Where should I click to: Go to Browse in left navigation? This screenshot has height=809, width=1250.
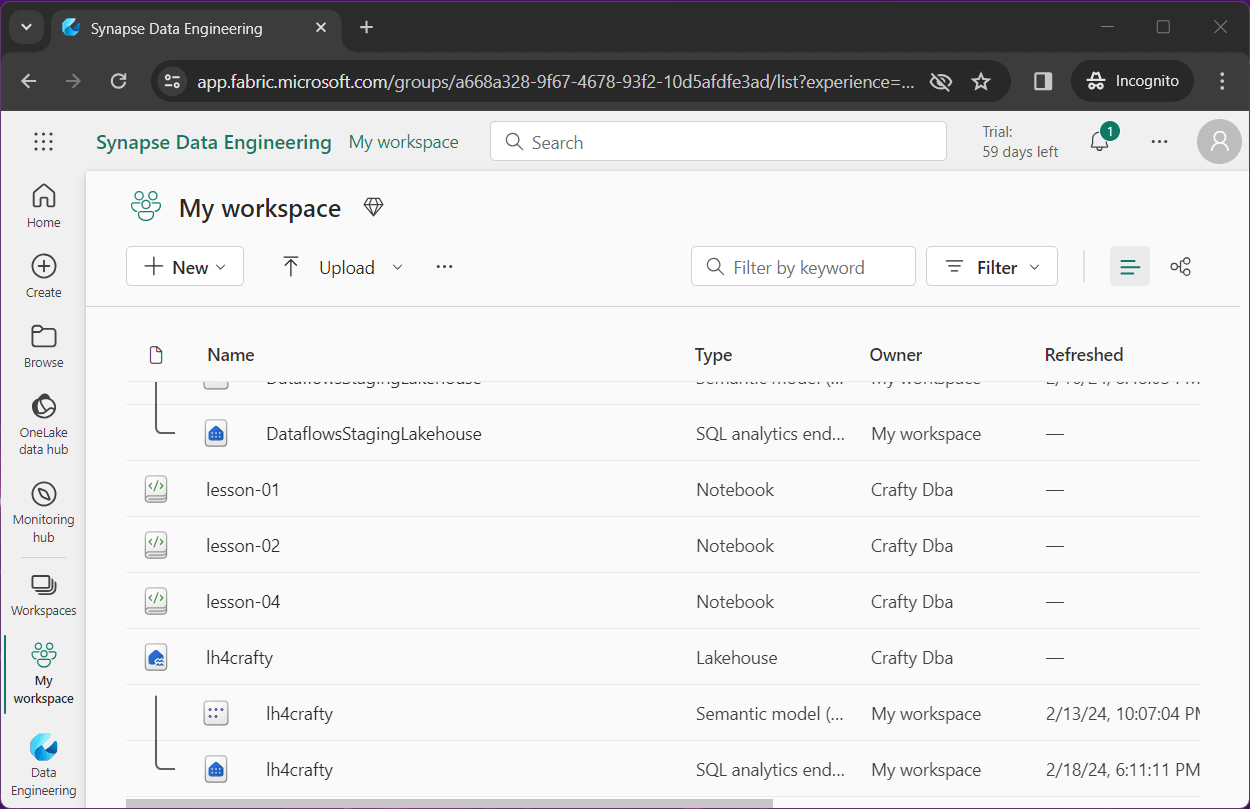coord(43,345)
